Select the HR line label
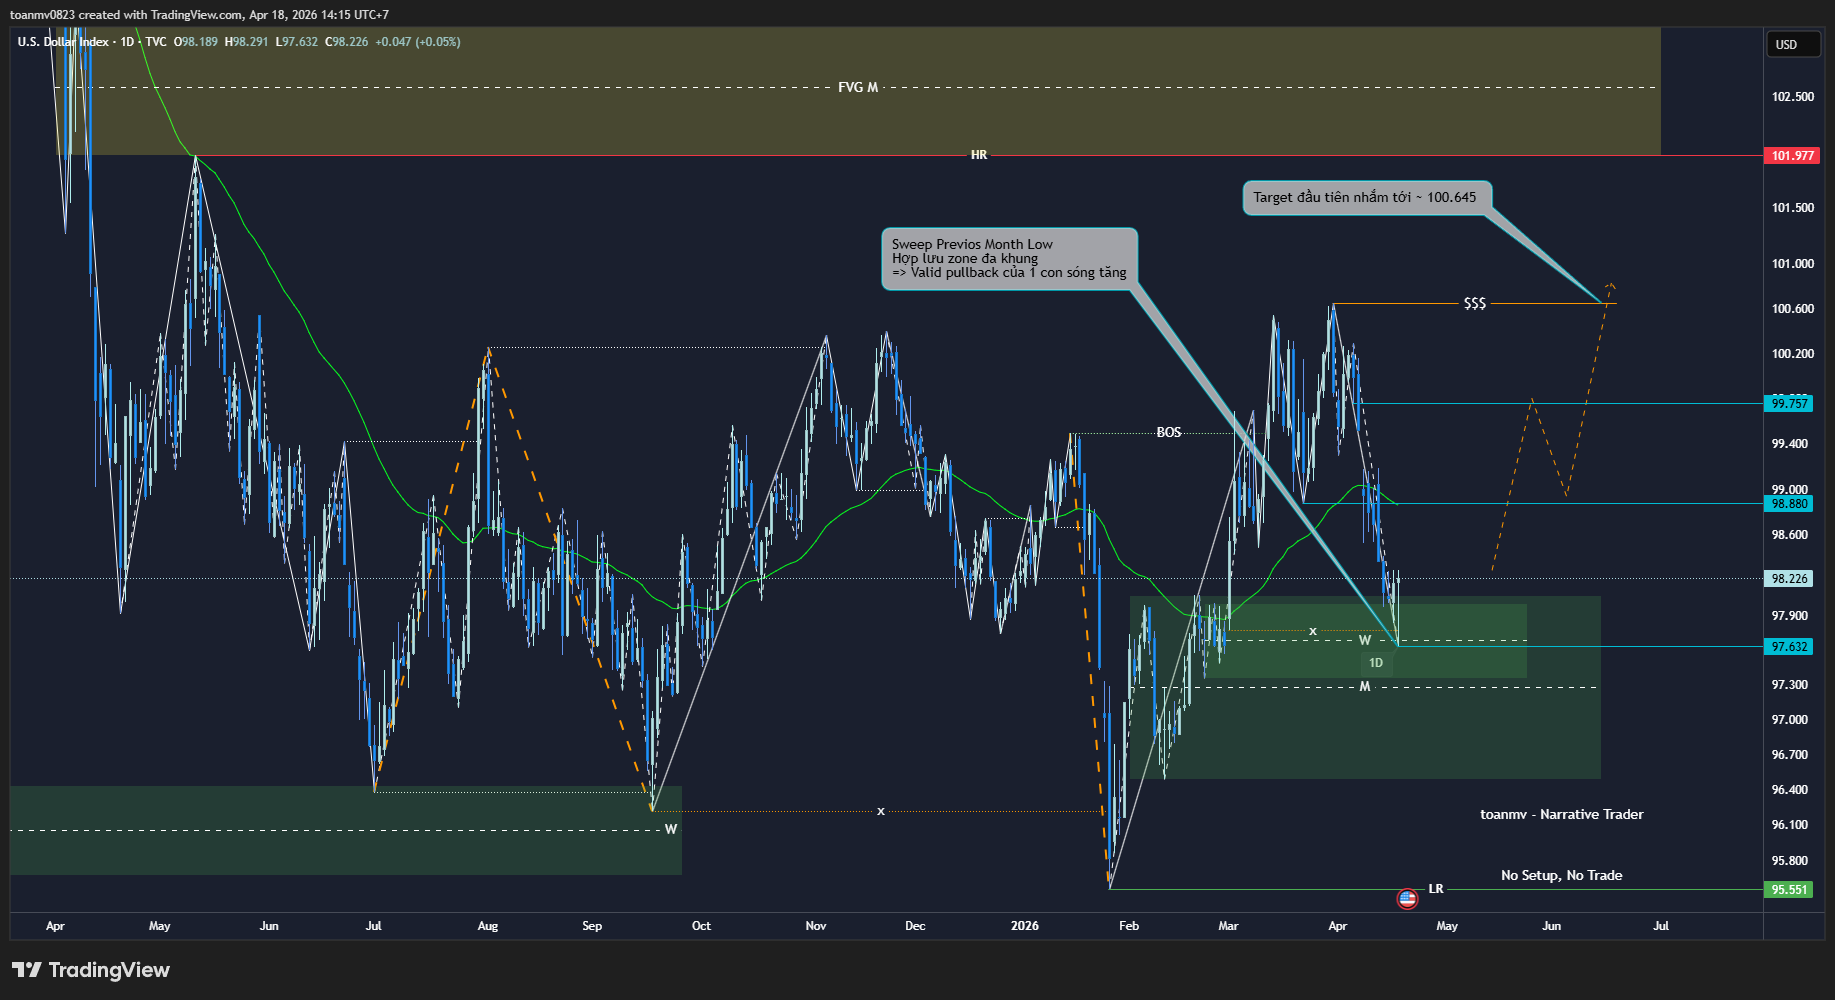The height and width of the screenshot is (1000, 1835). click(979, 155)
